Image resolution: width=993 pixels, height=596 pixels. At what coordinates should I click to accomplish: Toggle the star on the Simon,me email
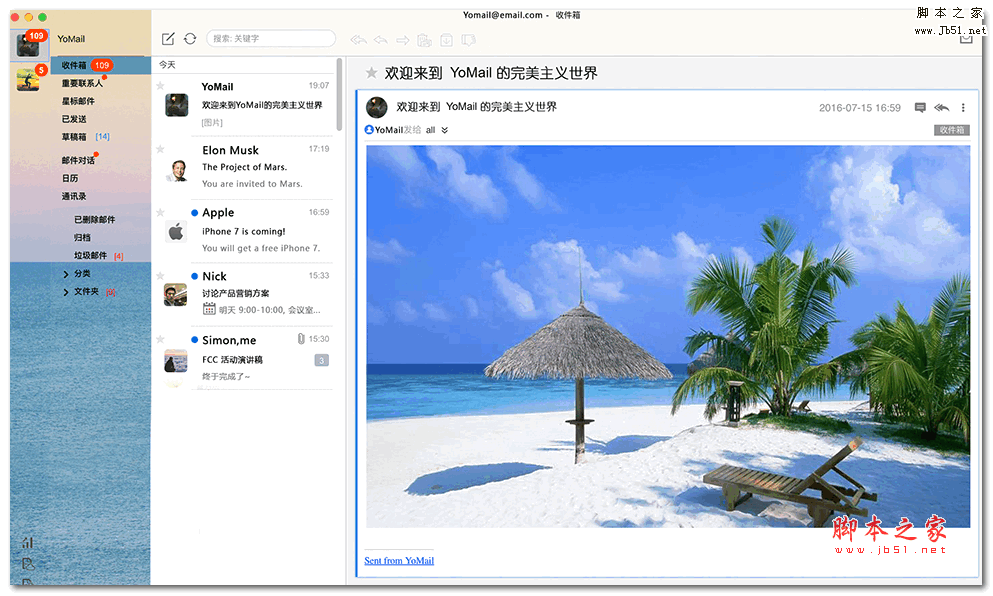pyautogui.click(x=160, y=339)
